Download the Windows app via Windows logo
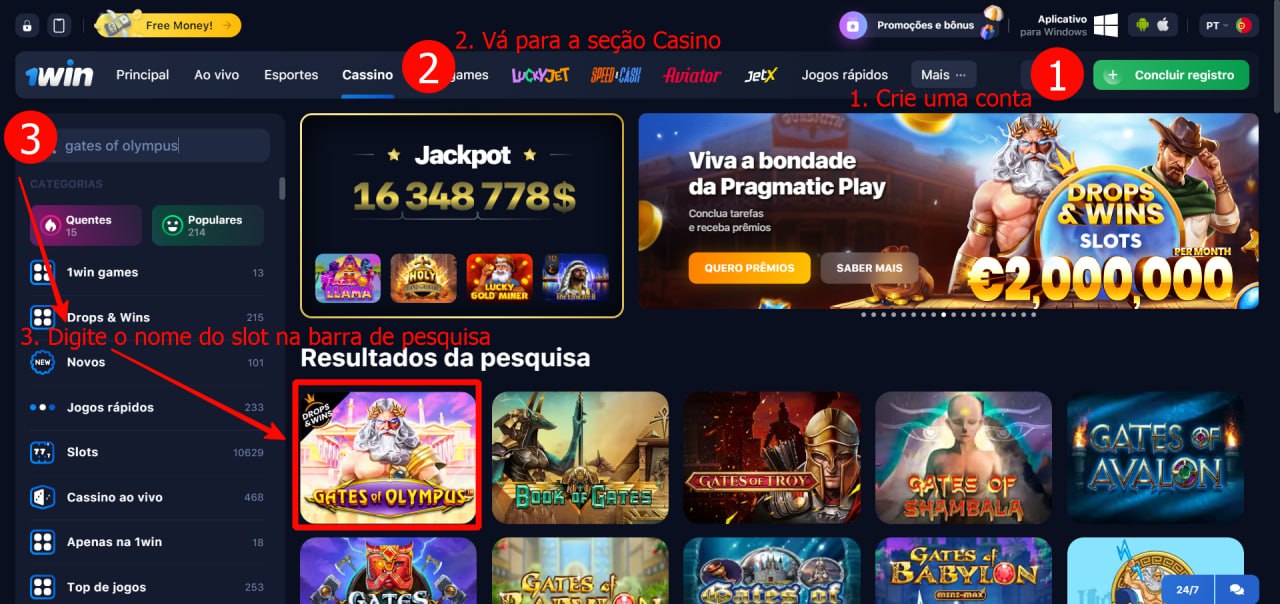 point(1105,25)
